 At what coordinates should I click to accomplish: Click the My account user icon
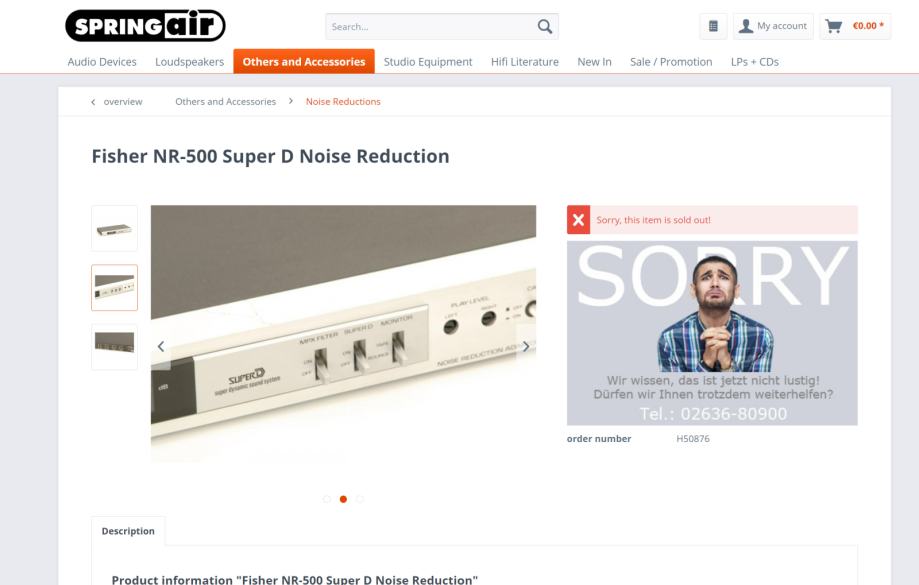click(x=746, y=26)
